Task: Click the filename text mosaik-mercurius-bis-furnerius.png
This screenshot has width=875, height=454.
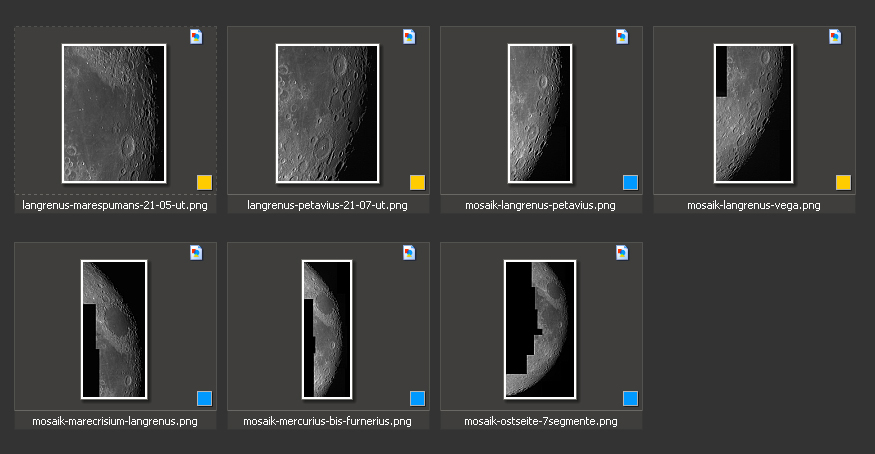Action: (x=328, y=422)
